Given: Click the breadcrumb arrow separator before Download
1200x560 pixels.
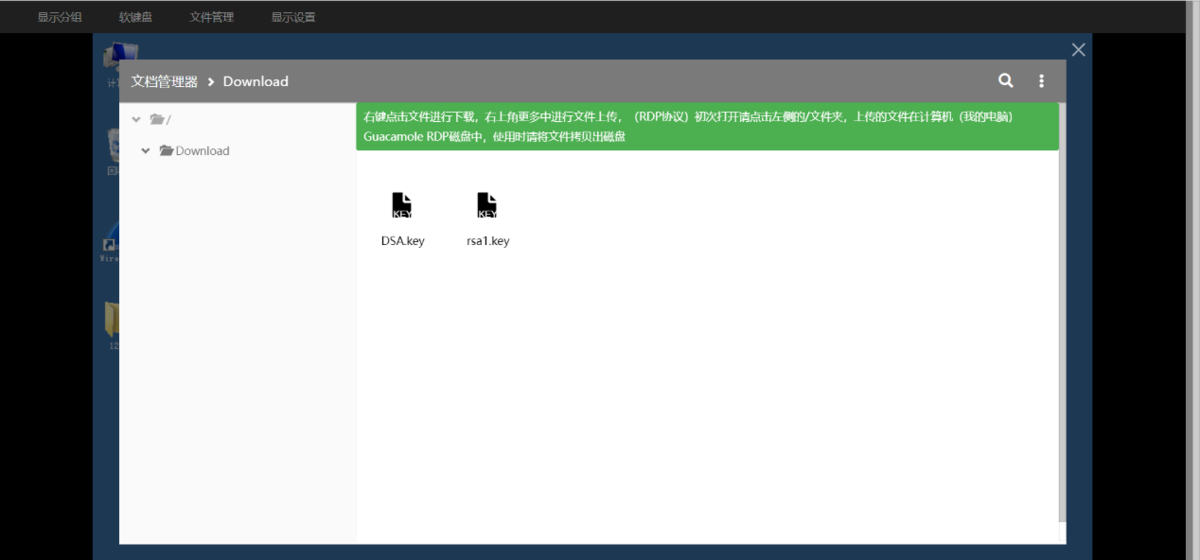Looking at the screenshot, I should click(211, 82).
